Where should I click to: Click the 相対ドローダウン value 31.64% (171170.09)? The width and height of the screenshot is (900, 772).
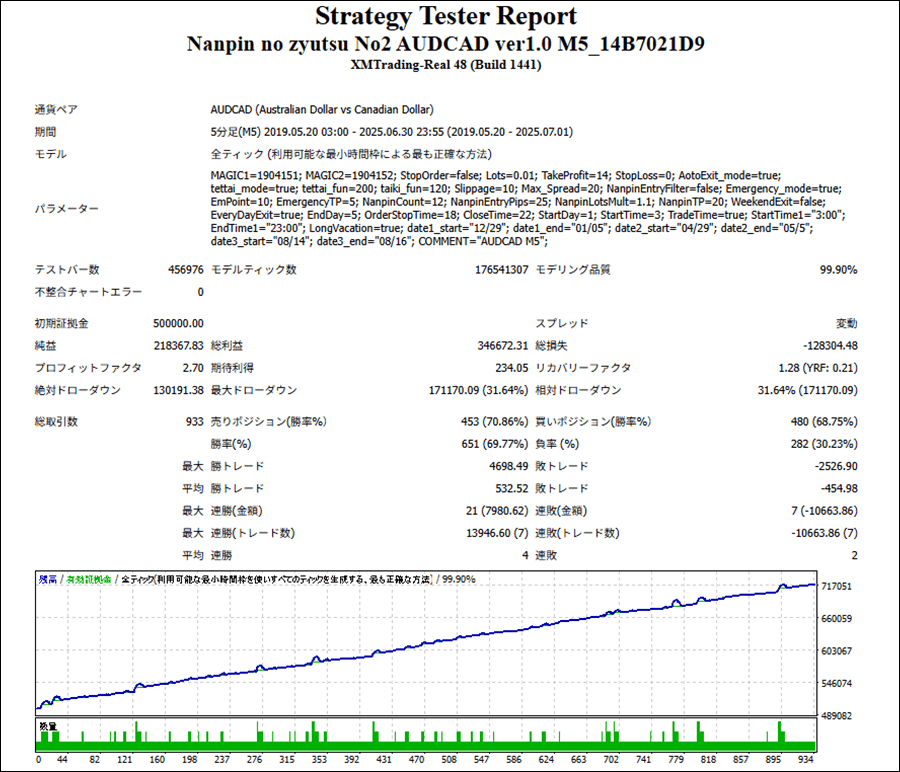click(808, 390)
